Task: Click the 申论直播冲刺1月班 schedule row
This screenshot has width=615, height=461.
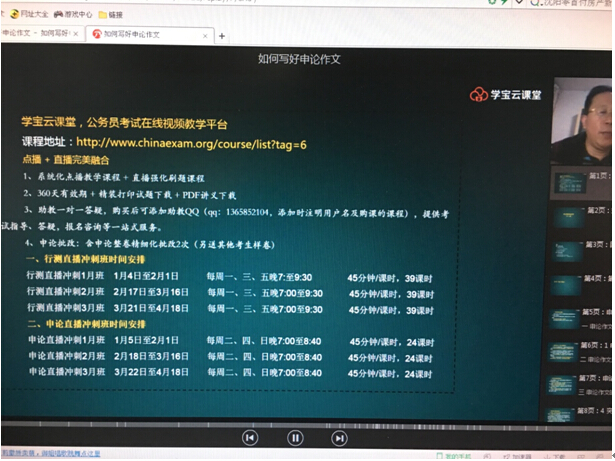Action: [231, 341]
